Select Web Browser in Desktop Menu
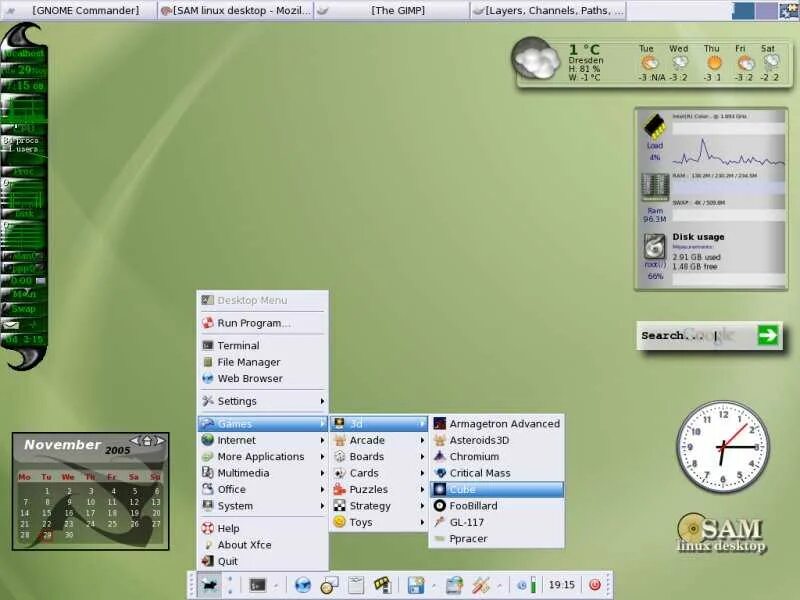The height and width of the screenshot is (600, 800). (x=263, y=378)
